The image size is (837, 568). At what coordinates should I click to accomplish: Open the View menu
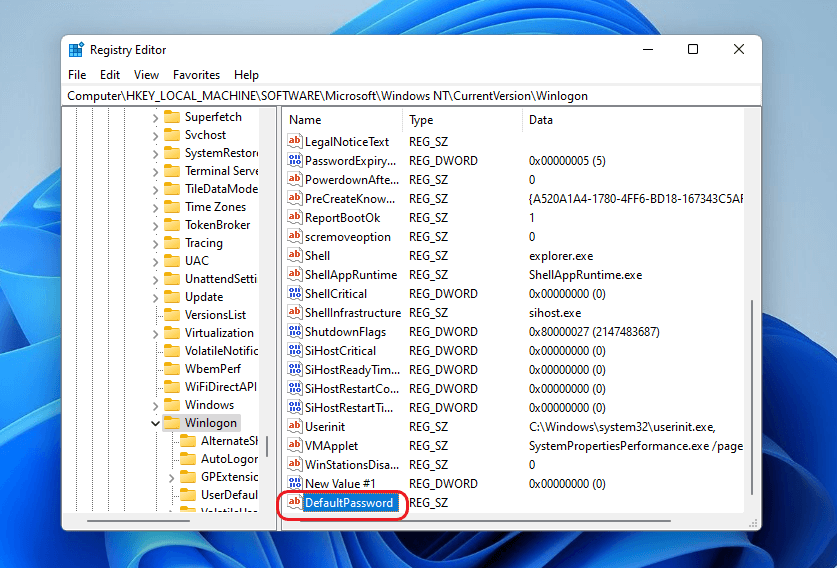click(146, 75)
